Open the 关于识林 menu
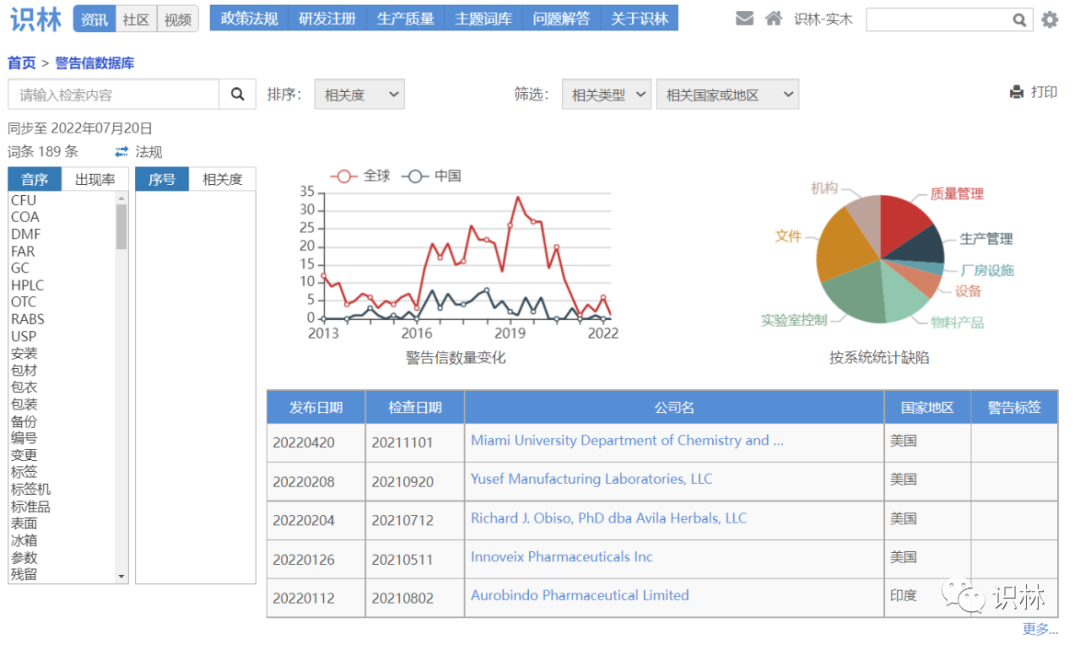Viewport: 1080px width, 645px height. click(639, 19)
